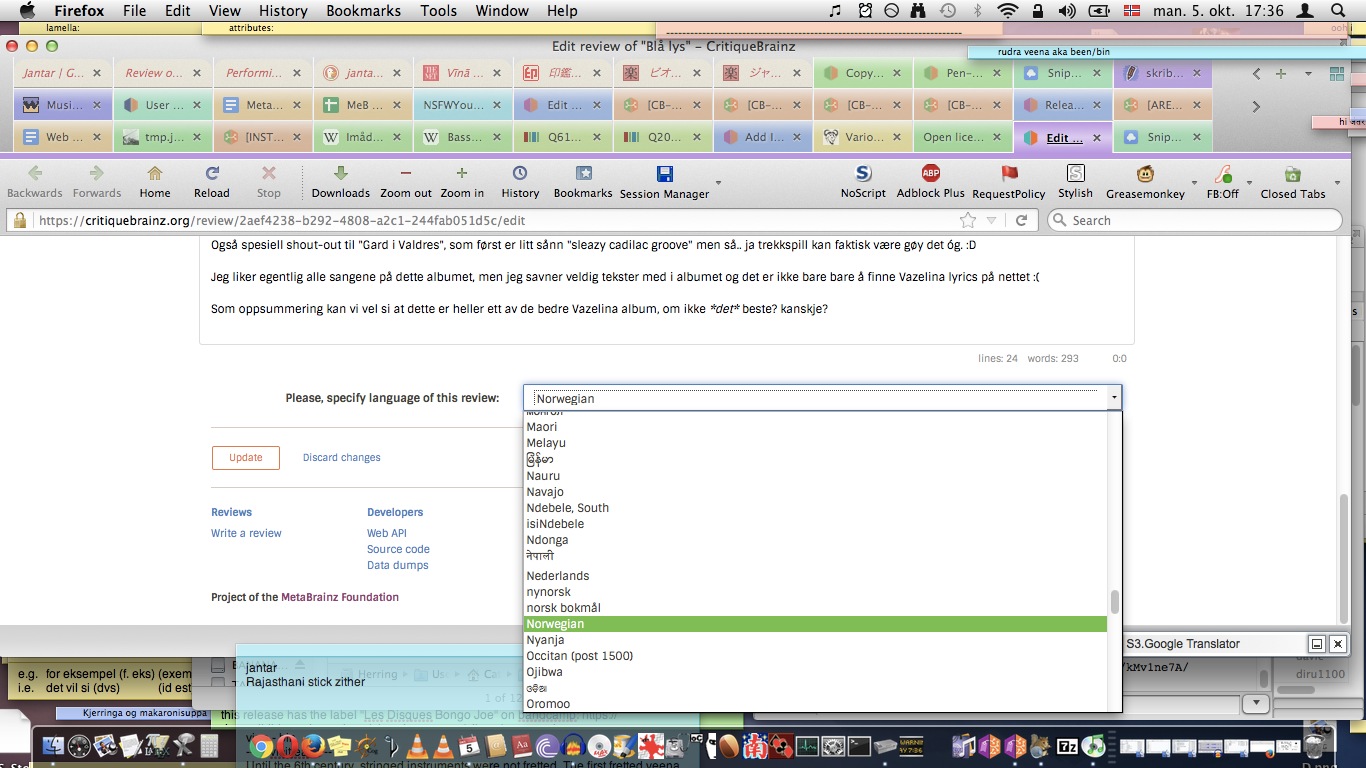Open the Data dumps link

click(x=398, y=565)
